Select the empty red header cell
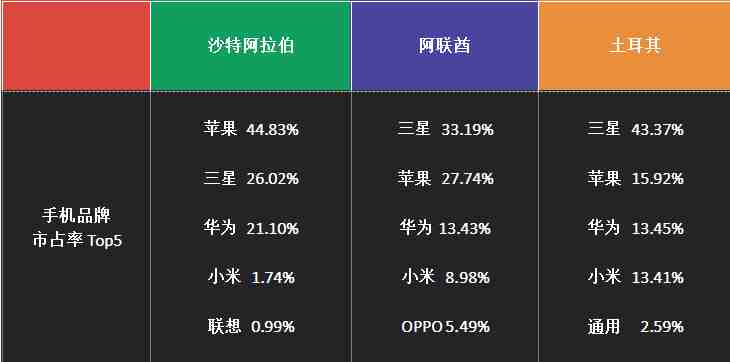Screen dimensions: 730x362 point(76,46)
